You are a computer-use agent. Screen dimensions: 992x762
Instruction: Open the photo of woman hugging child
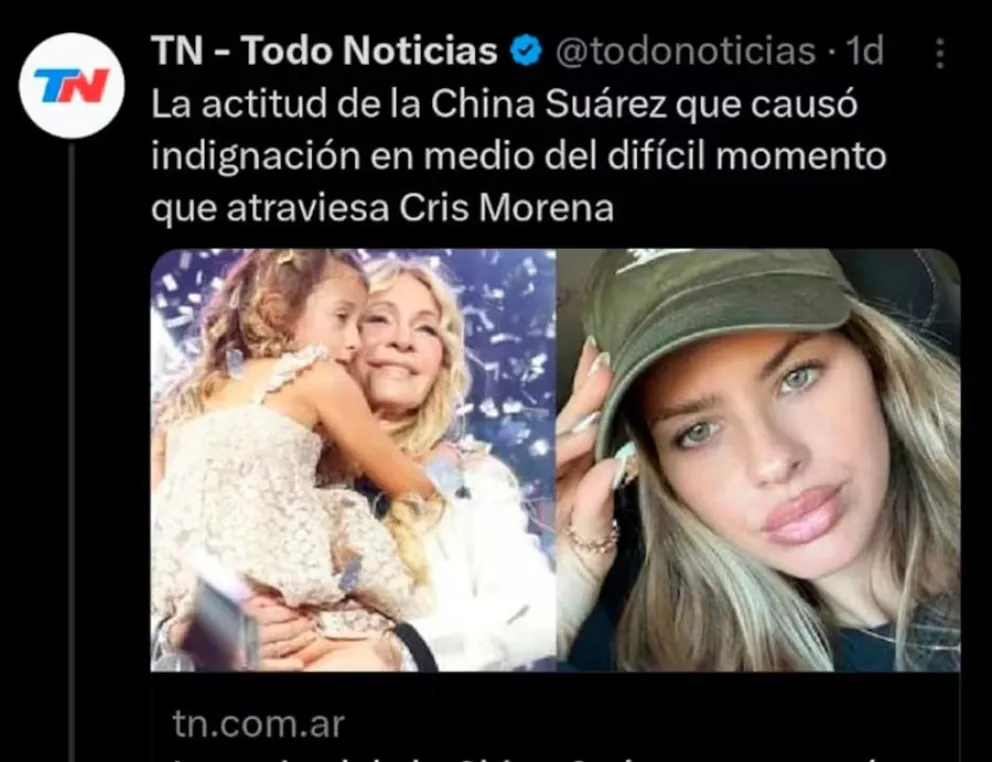pyautogui.click(x=353, y=460)
